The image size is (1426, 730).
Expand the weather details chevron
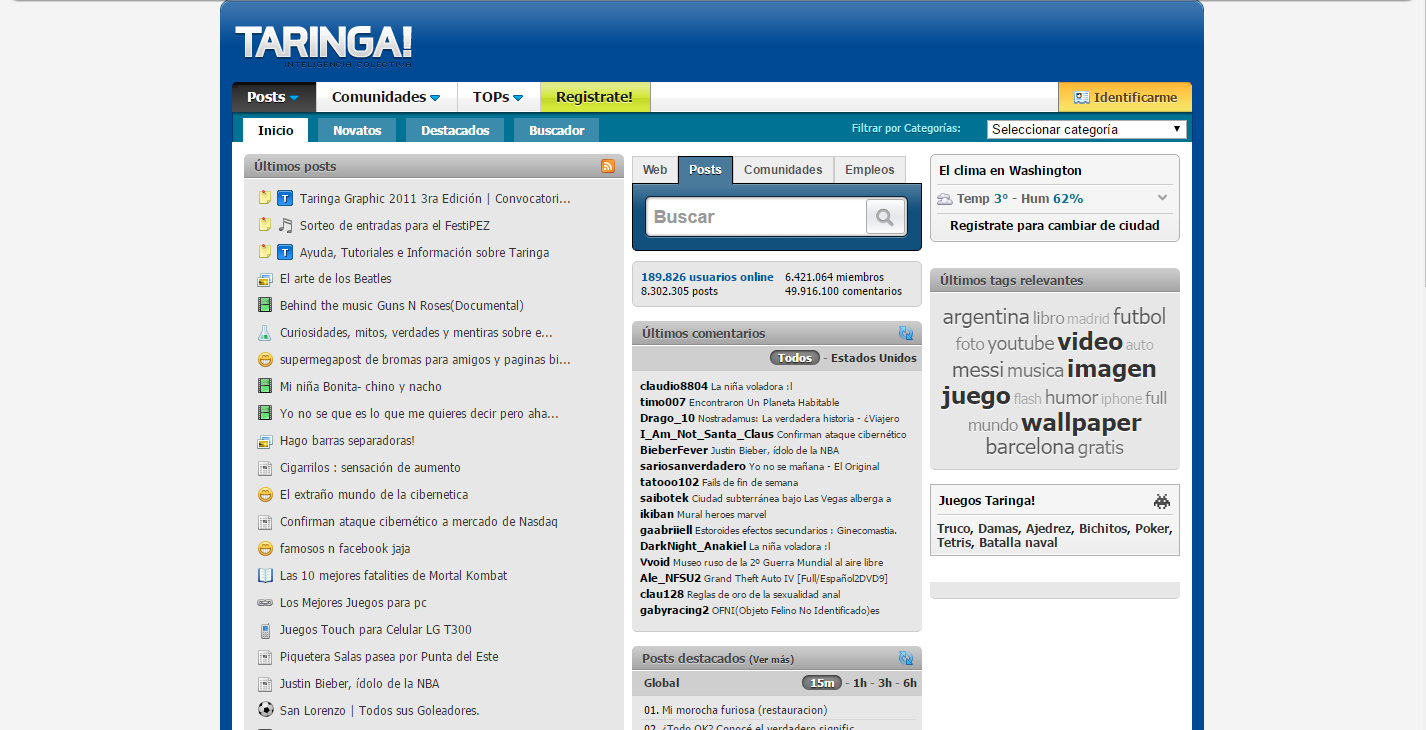(x=1162, y=198)
